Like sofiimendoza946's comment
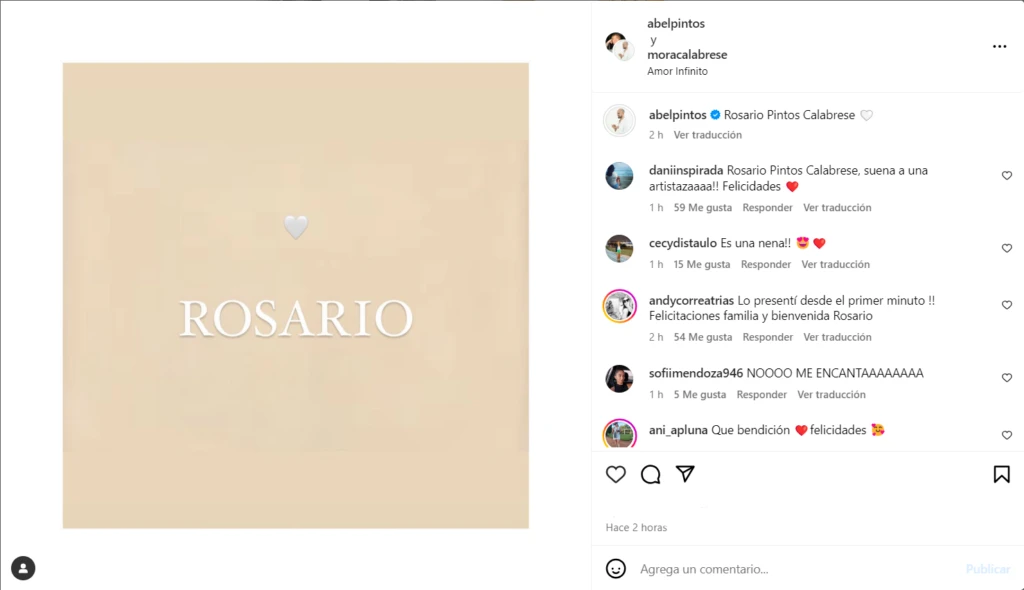Image resolution: width=1024 pixels, height=590 pixels. coord(1006,378)
